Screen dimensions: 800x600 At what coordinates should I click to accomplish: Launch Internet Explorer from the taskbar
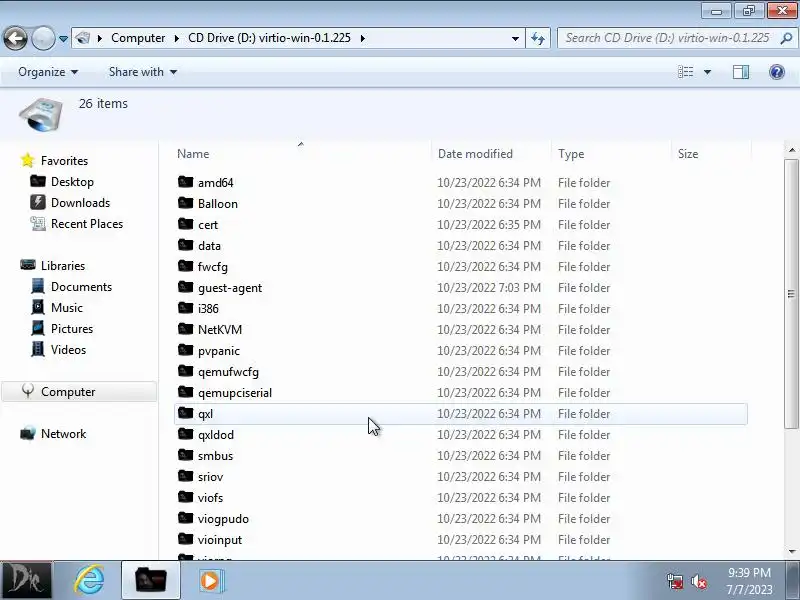(89, 581)
